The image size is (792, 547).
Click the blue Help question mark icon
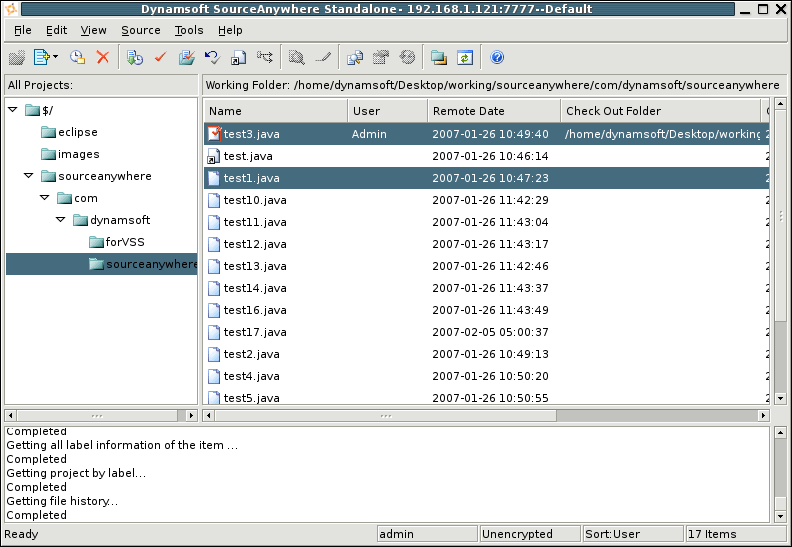[x=497, y=58]
